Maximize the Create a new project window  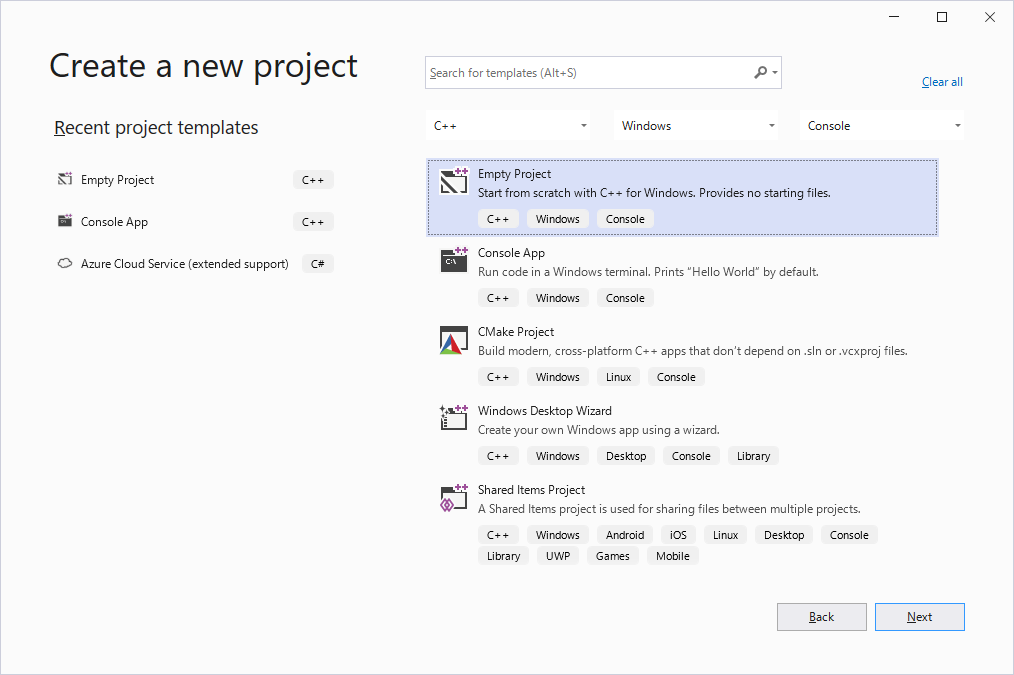(941, 17)
